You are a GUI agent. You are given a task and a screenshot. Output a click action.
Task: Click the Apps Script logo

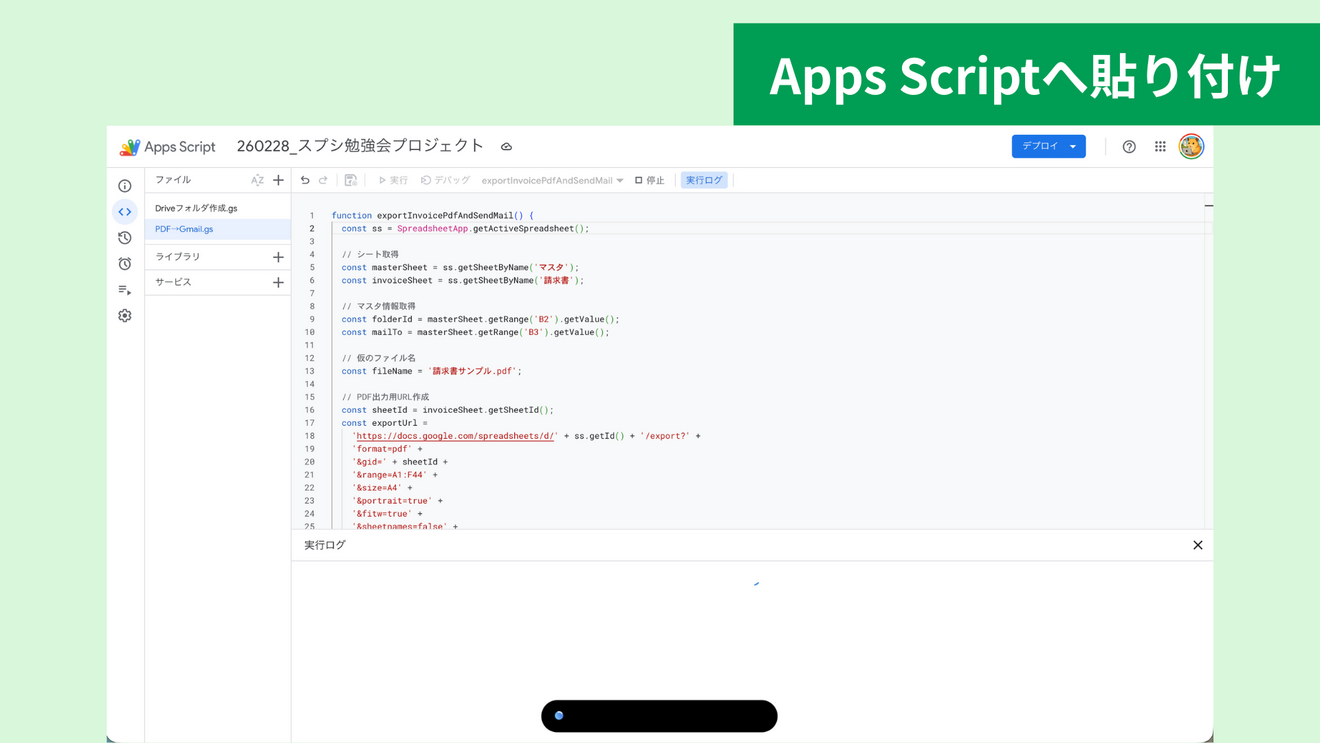167,147
